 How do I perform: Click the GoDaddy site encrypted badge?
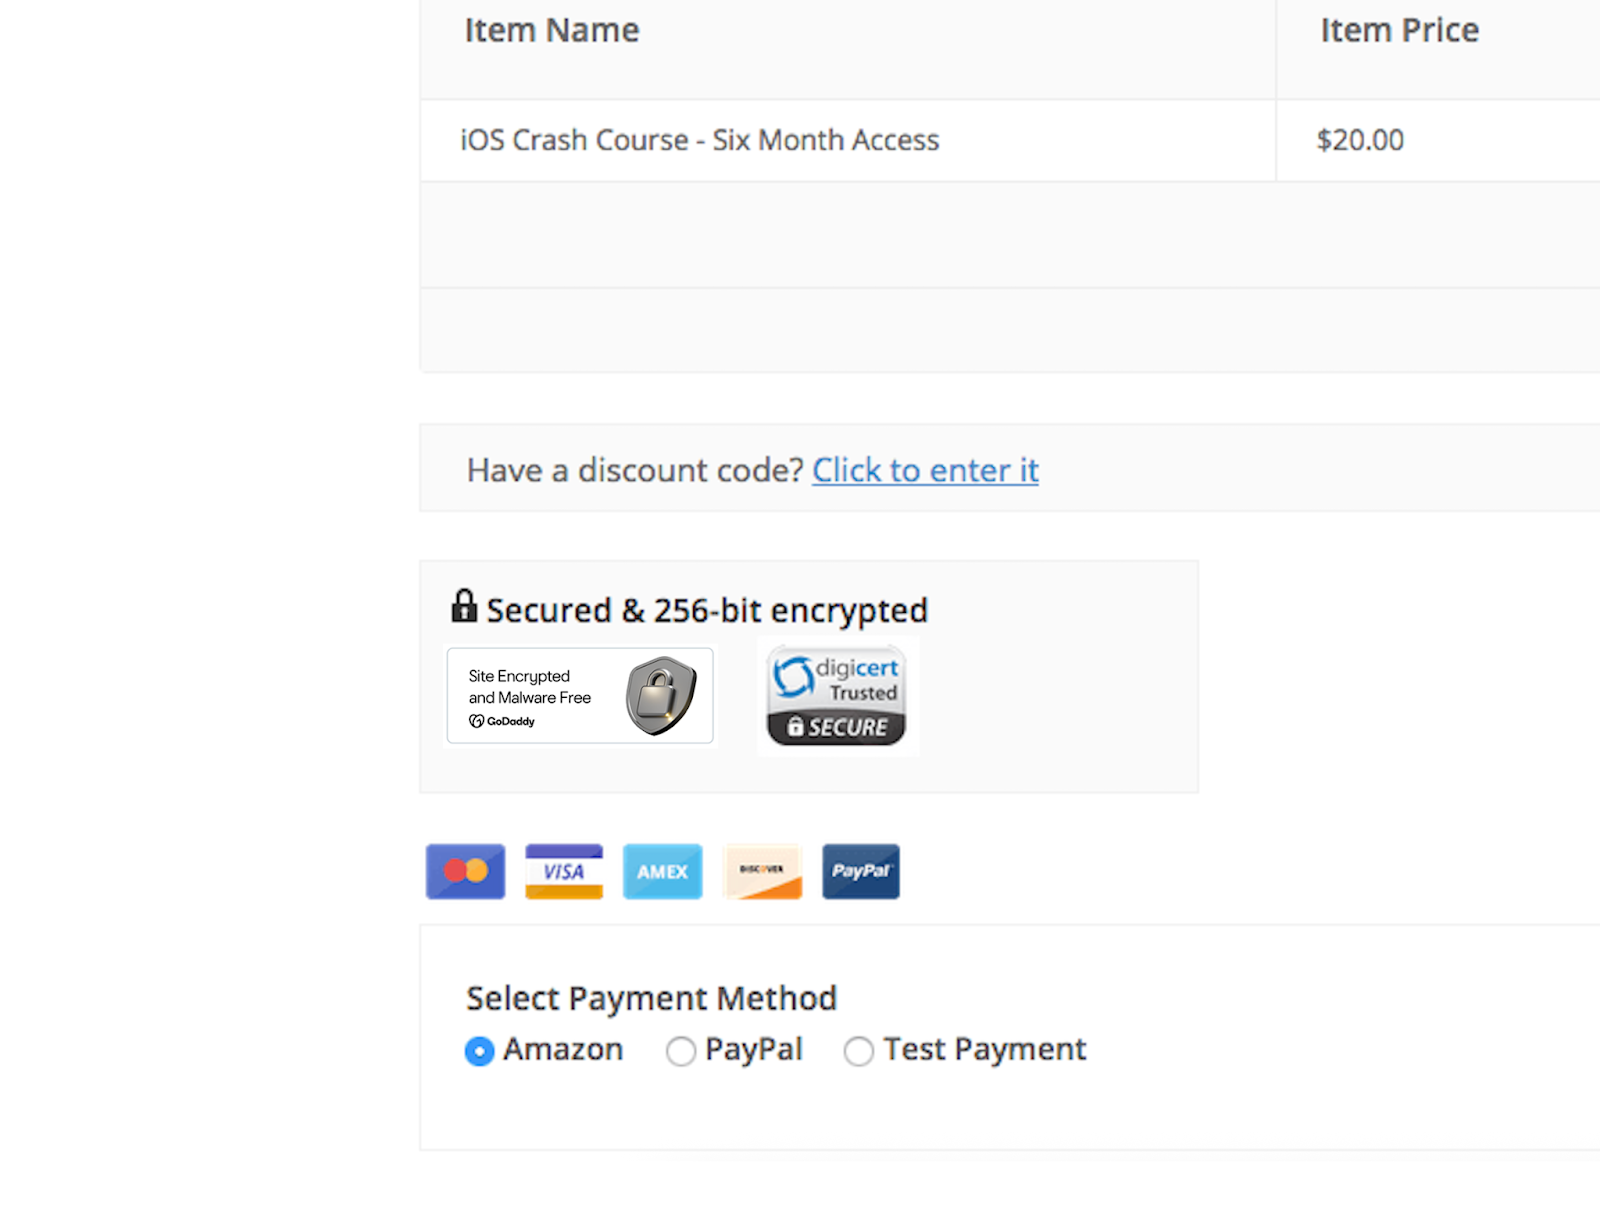(x=579, y=696)
